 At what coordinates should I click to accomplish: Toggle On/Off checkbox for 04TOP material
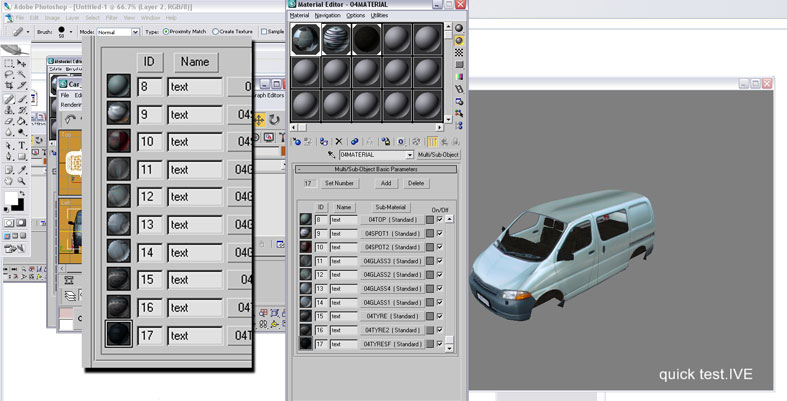tap(439, 219)
